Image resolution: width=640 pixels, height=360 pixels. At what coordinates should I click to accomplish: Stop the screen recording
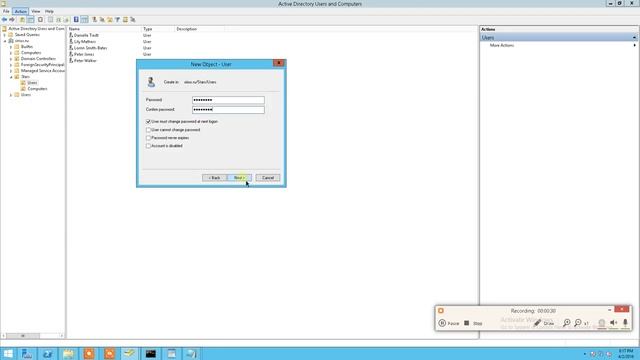[x=473, y=323]
